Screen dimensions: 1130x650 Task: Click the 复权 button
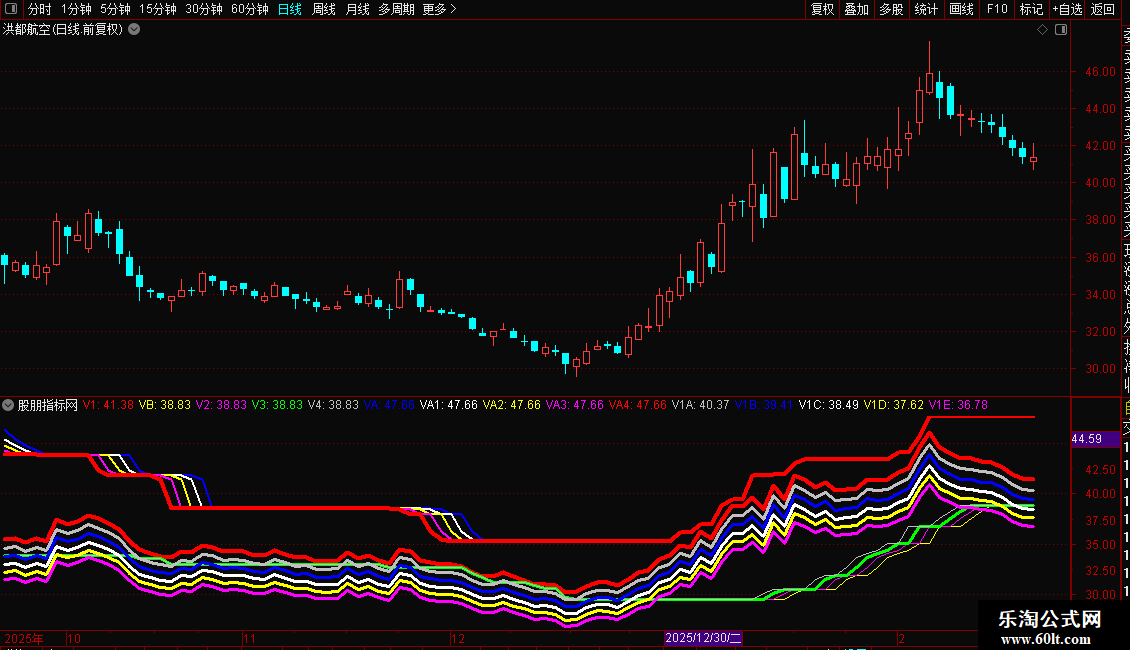click(822, 9)
